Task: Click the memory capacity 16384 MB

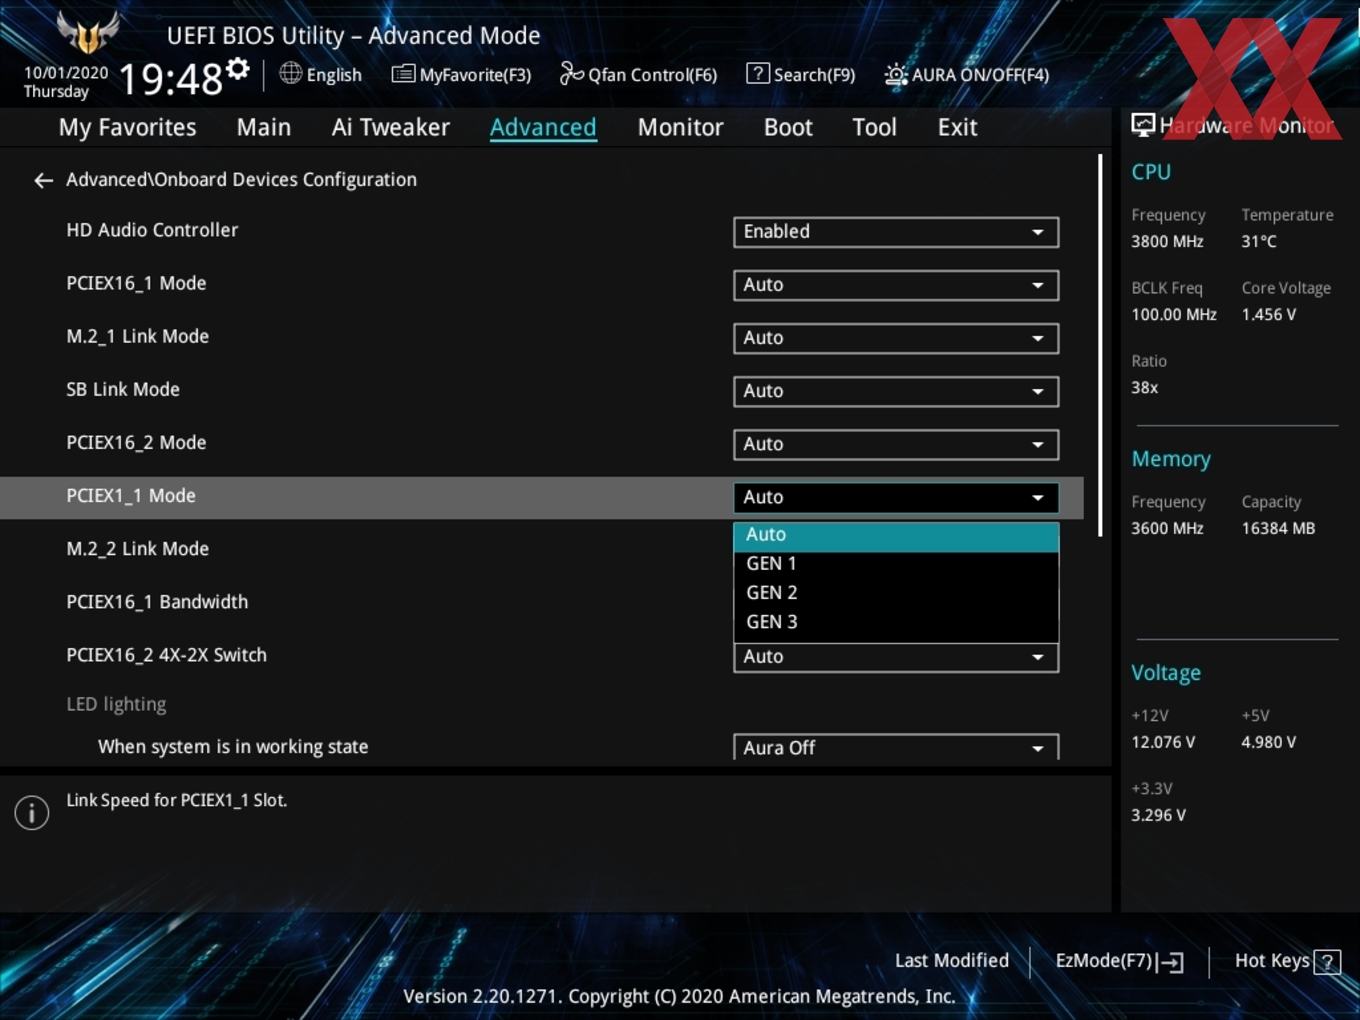Action: click(x=1278, y=529)
